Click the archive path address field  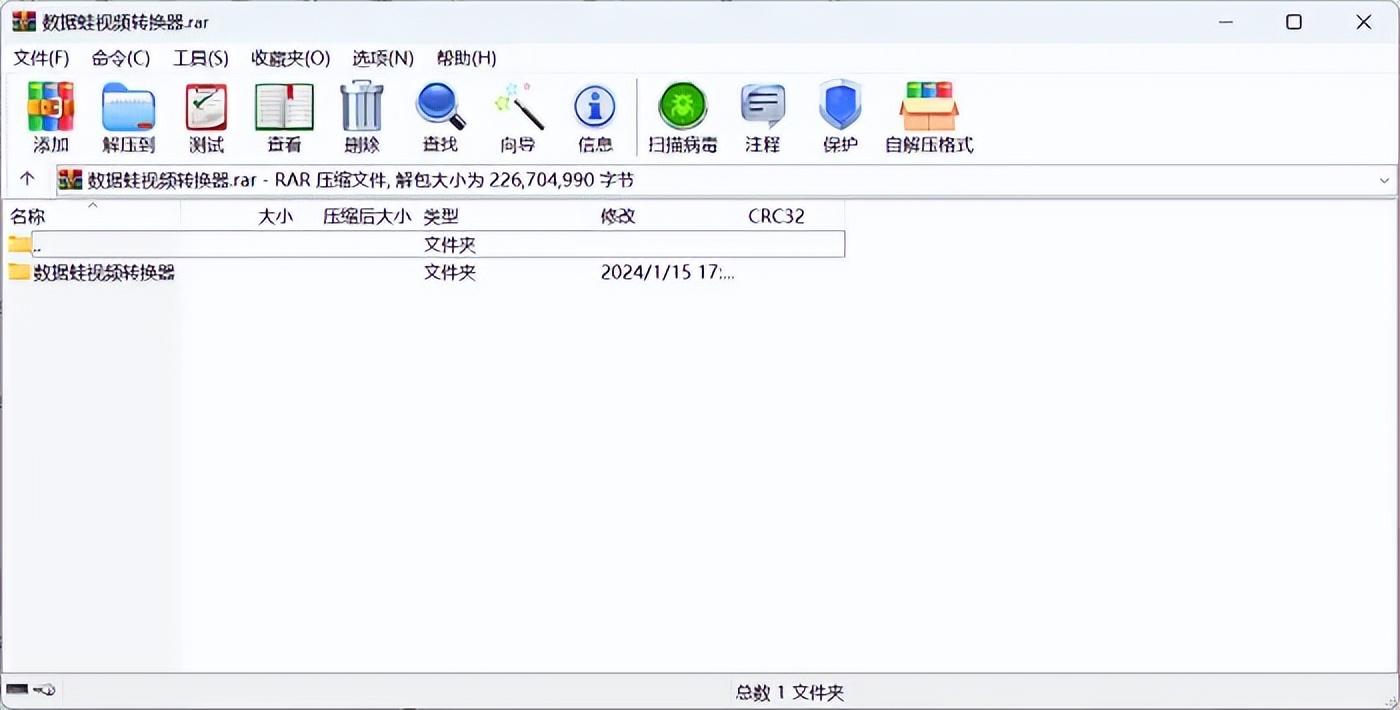(727, 180)
